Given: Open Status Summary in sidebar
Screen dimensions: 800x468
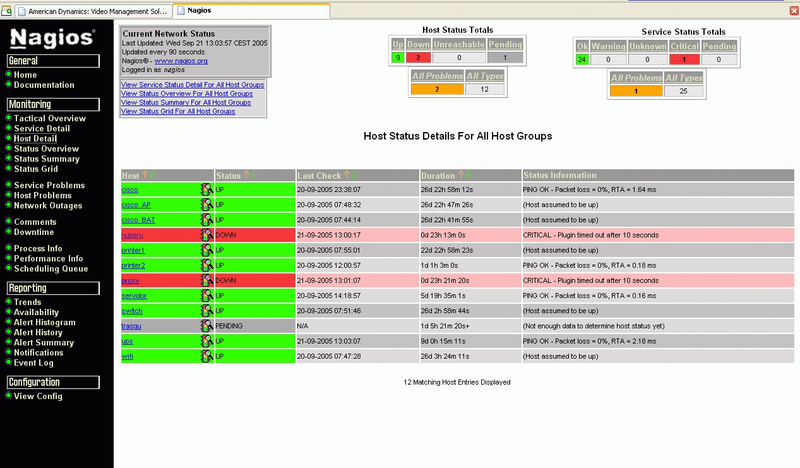Looking at the screenshot, I should 46,159.
